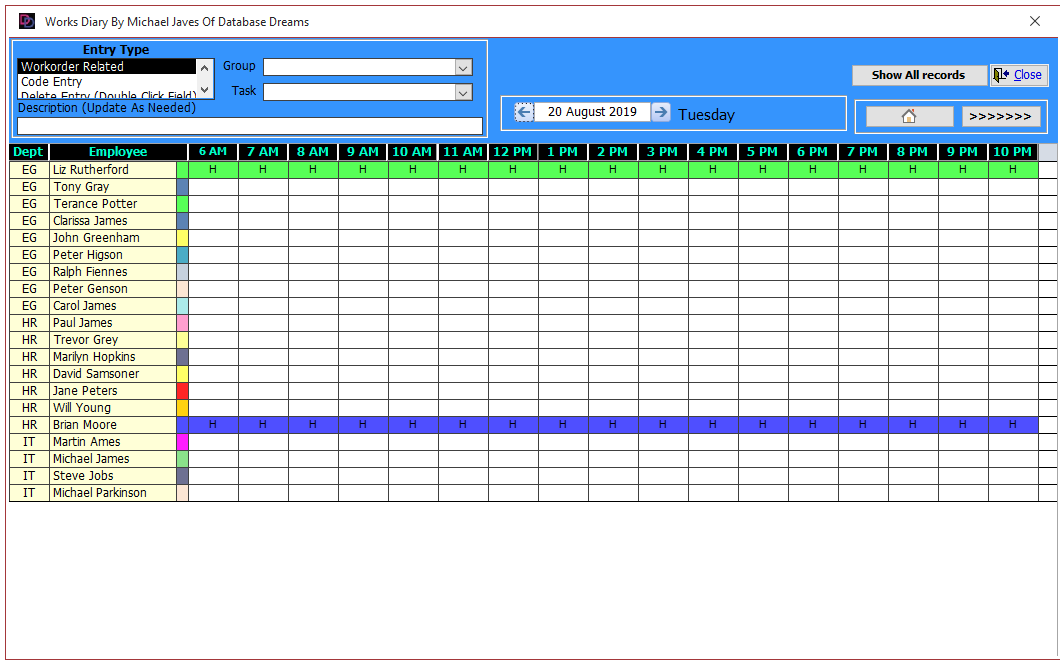The image size is (1060, 660).
Task: Click the home icon button
Action: 909,116
